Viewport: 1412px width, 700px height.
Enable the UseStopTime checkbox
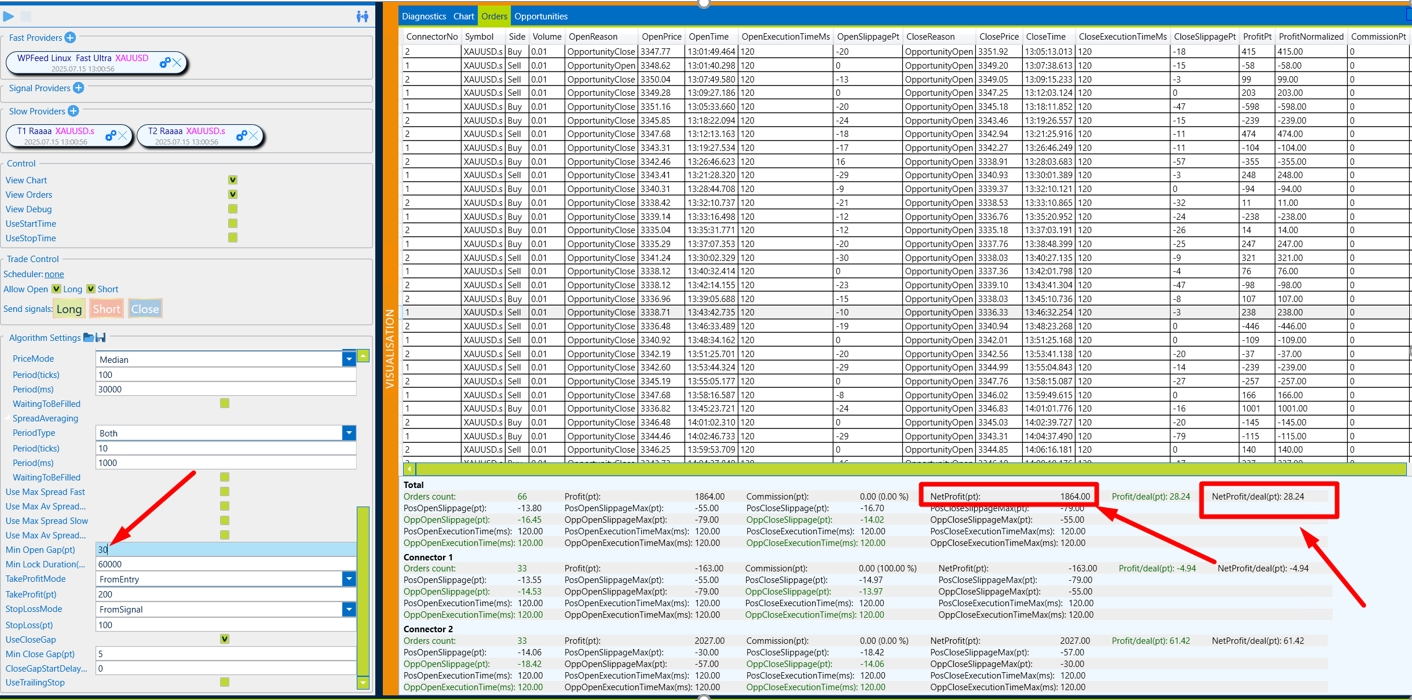click(x=233, y=238)
